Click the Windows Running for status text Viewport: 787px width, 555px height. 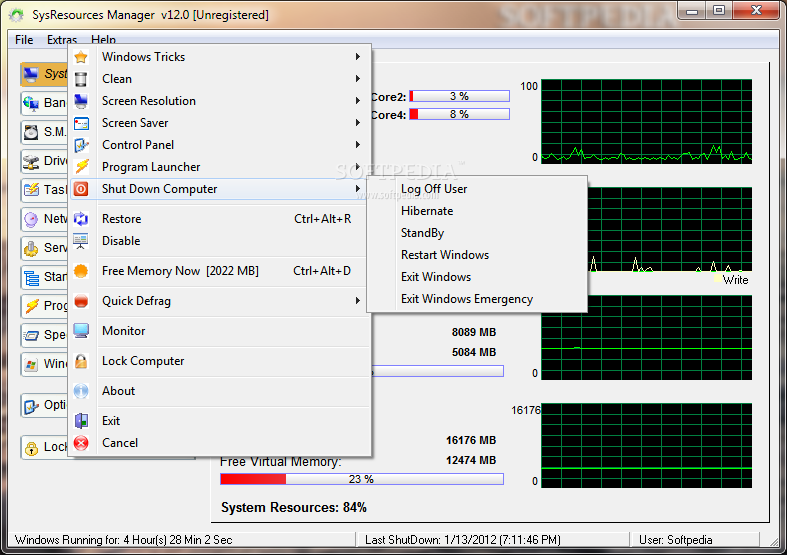pos(123,540)
